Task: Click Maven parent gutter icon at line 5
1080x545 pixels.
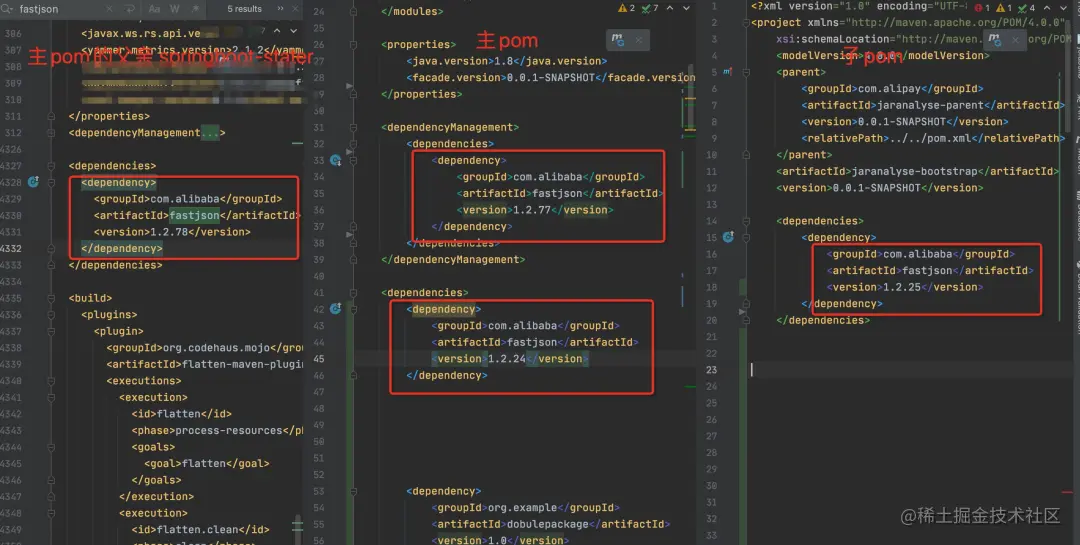Action: [728, 72]
